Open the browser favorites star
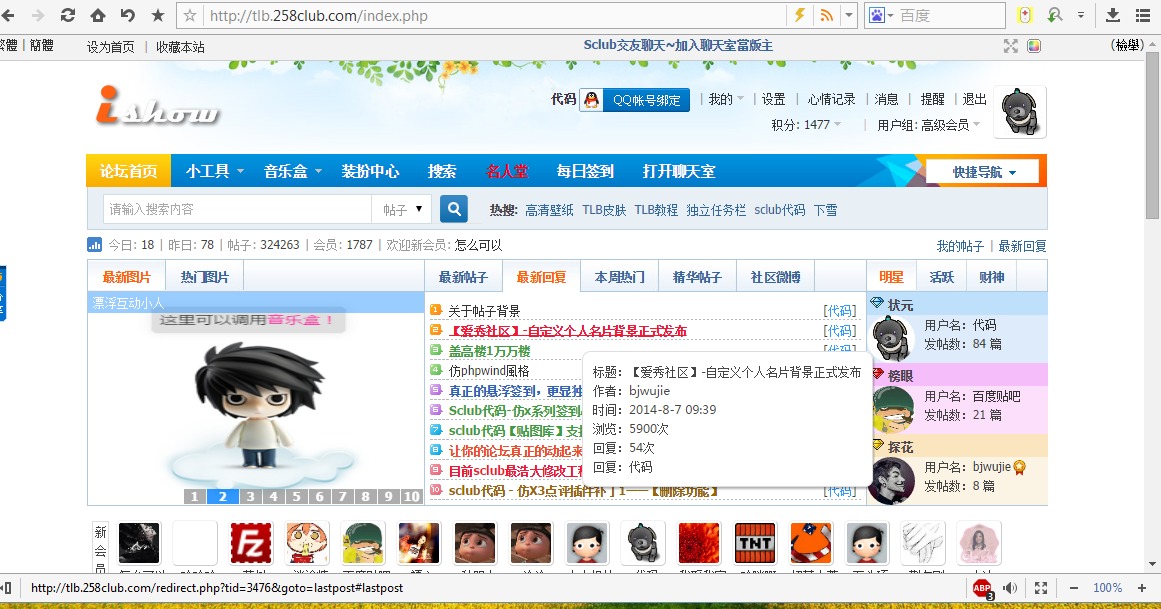The width and height of the screenshot is (1161, 609). coord(158,16)
